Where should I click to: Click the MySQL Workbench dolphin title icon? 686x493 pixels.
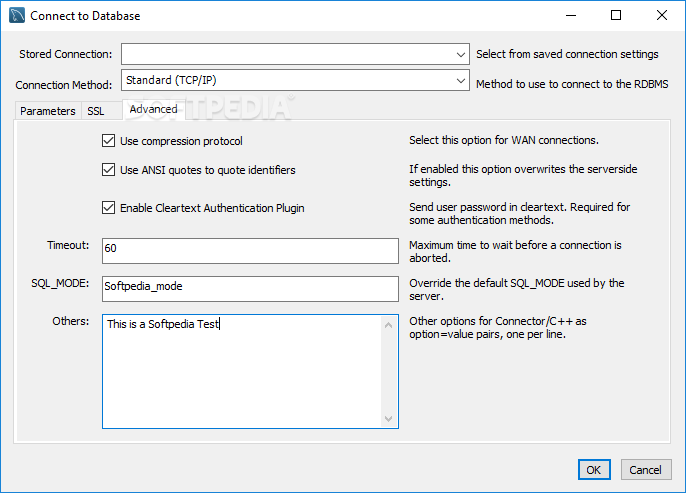coord(17,15)
